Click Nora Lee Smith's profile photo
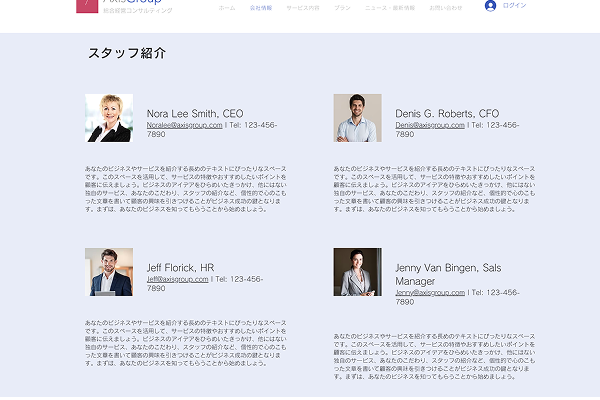 (x=109, y=118)
